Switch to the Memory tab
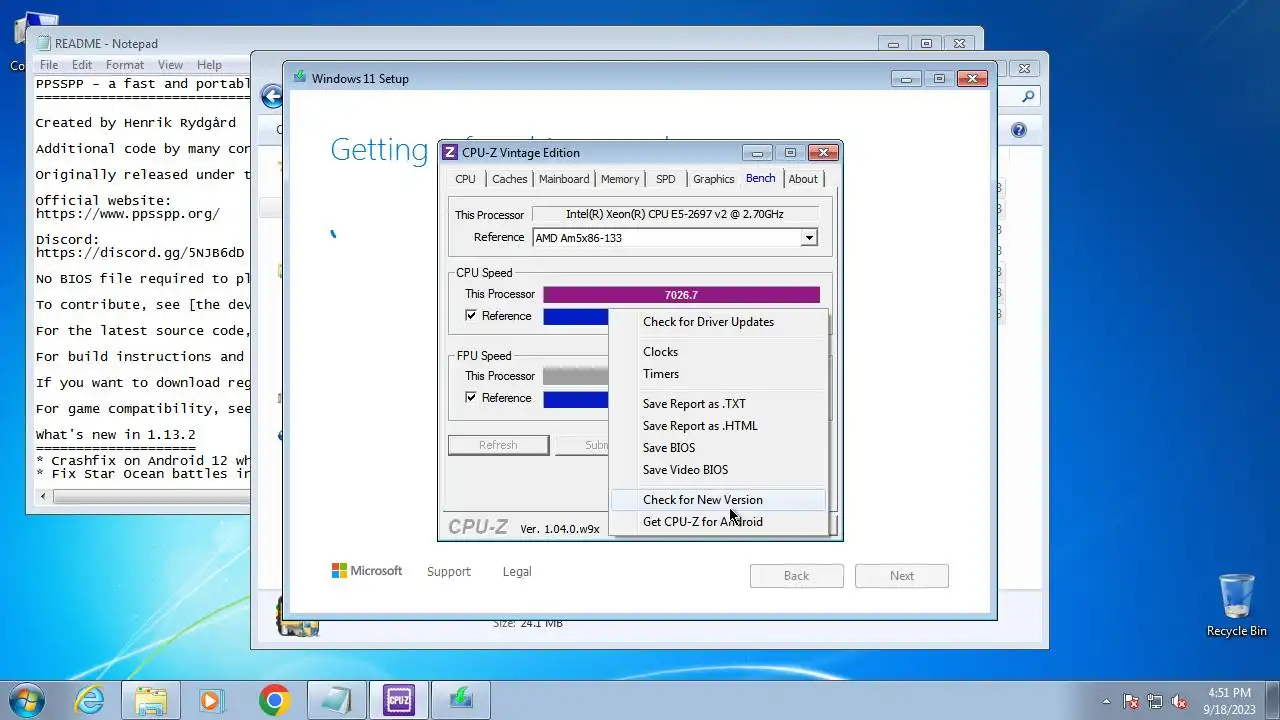Screen dimensions: 1280x720 (620, 179)
